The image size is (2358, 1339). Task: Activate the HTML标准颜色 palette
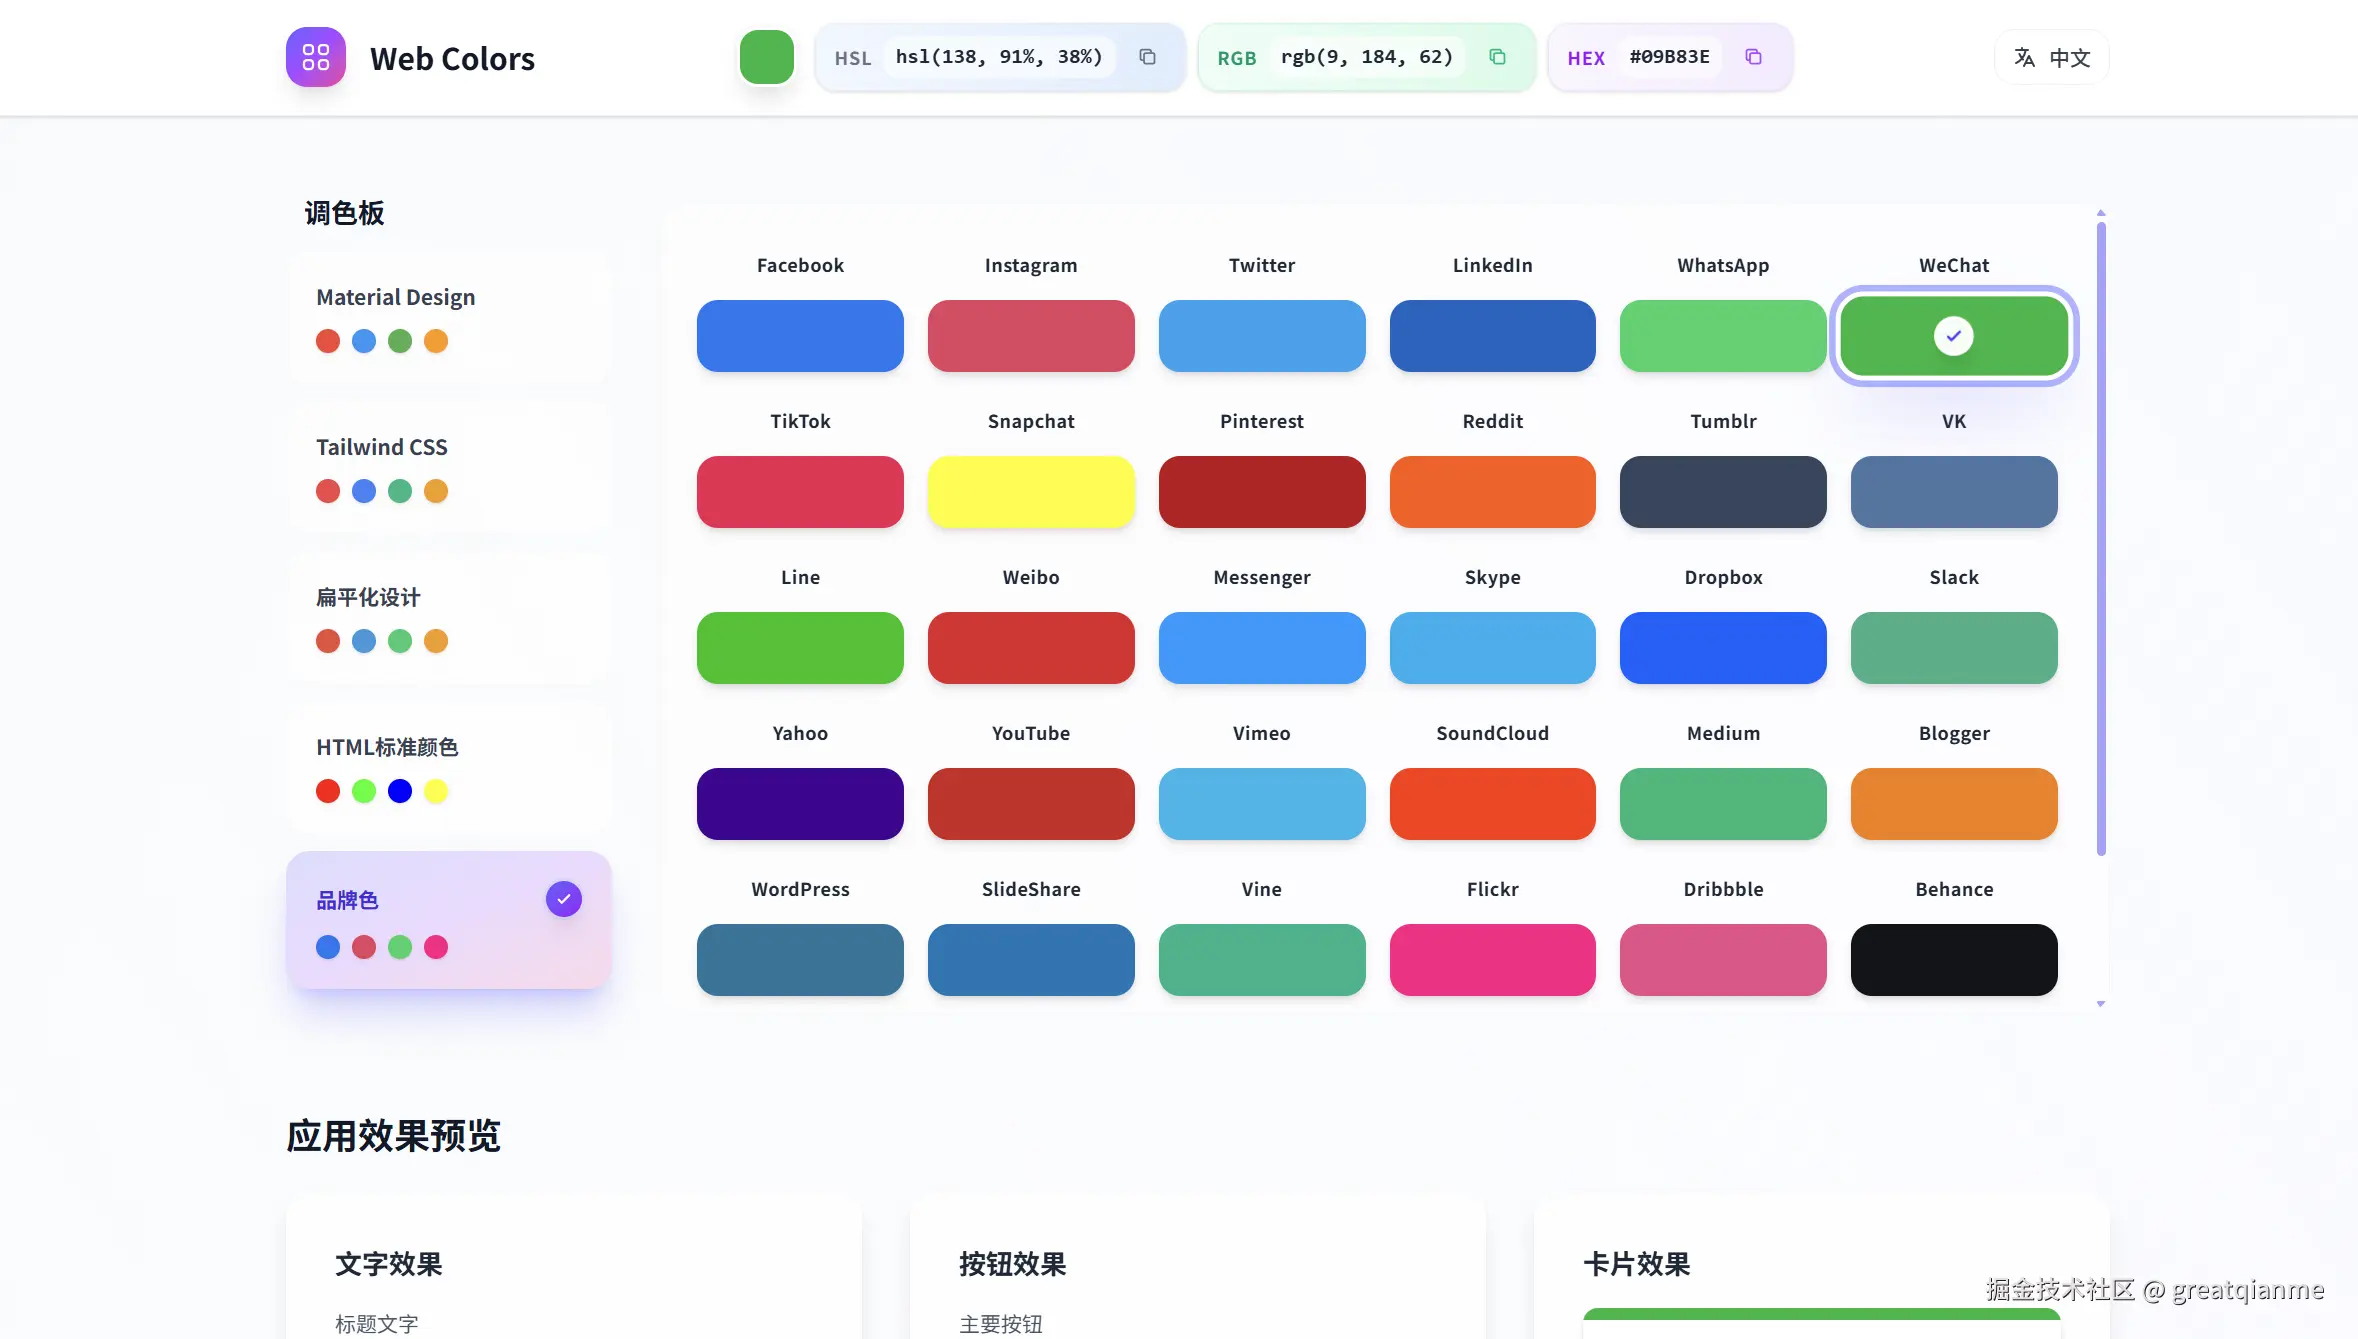pos(449,768)
